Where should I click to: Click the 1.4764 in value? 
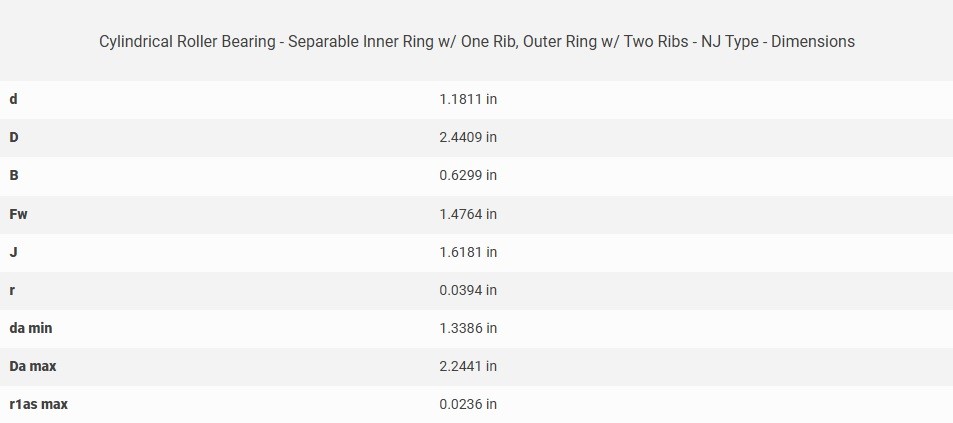(x=467, y=214)
